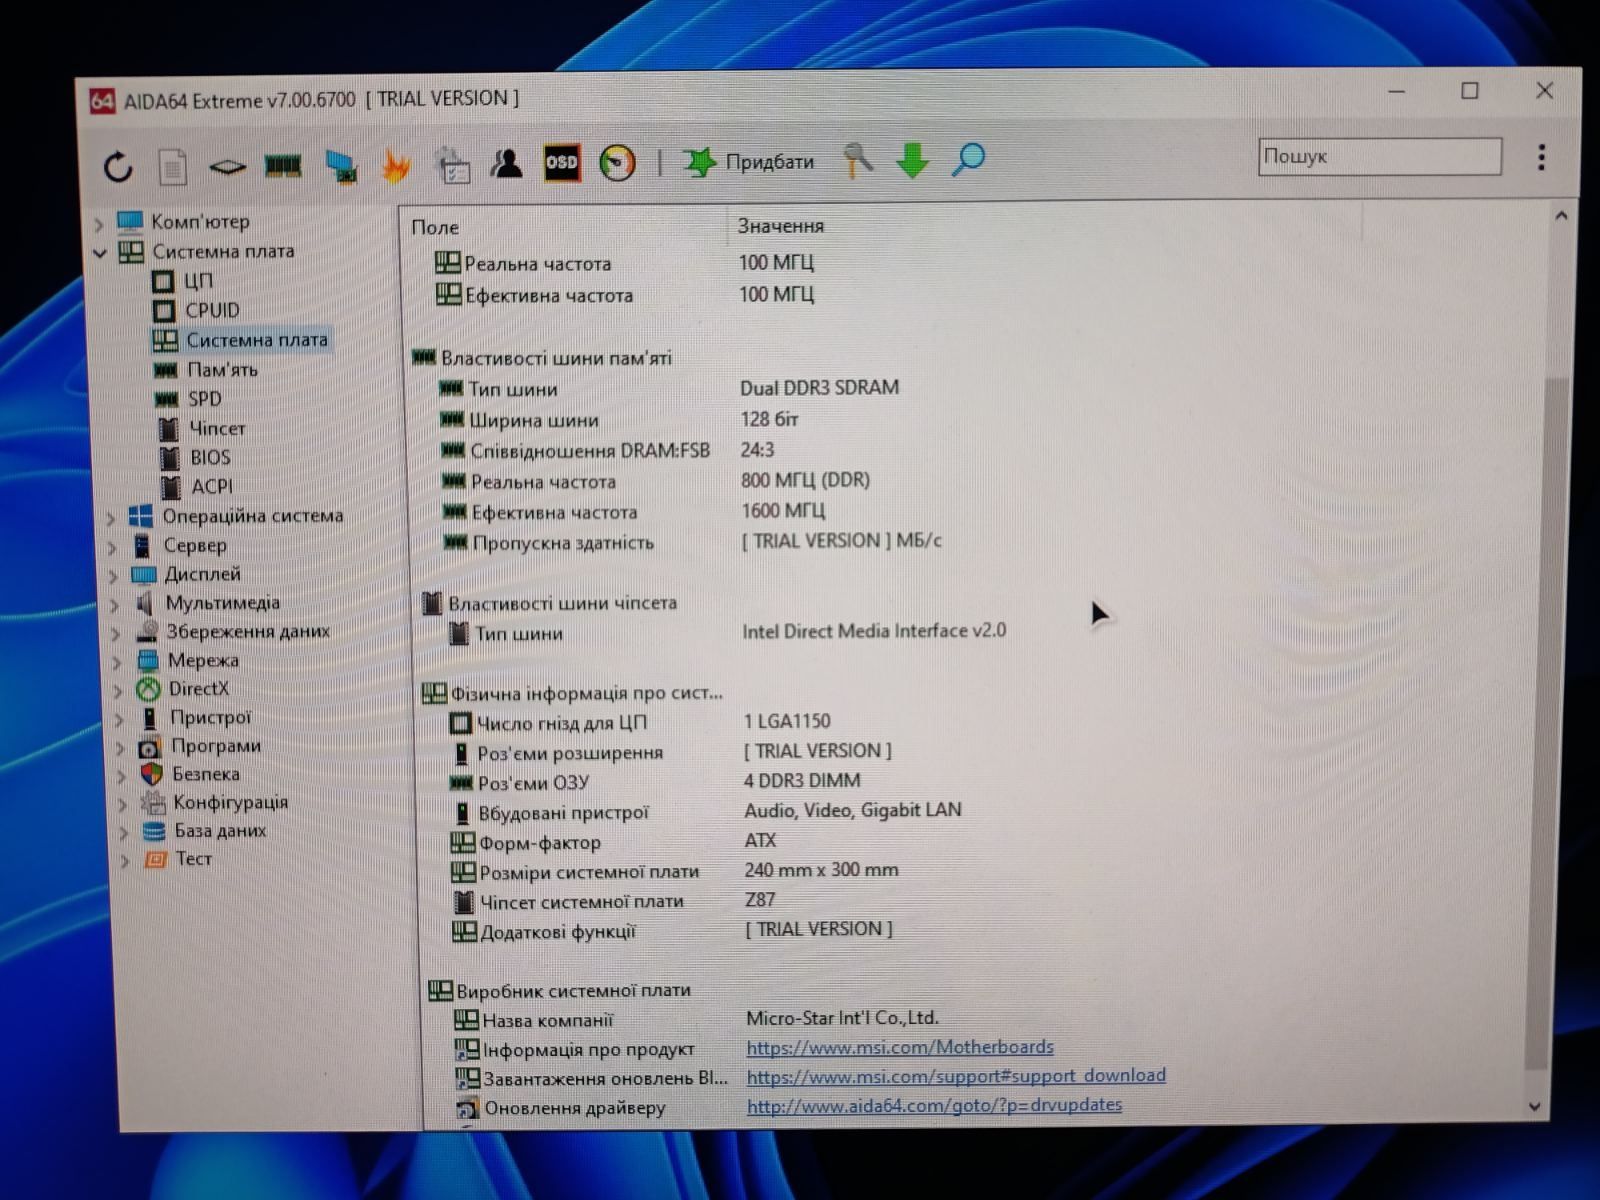Select the Число гнізд для ЦП row

click(640, 722)
